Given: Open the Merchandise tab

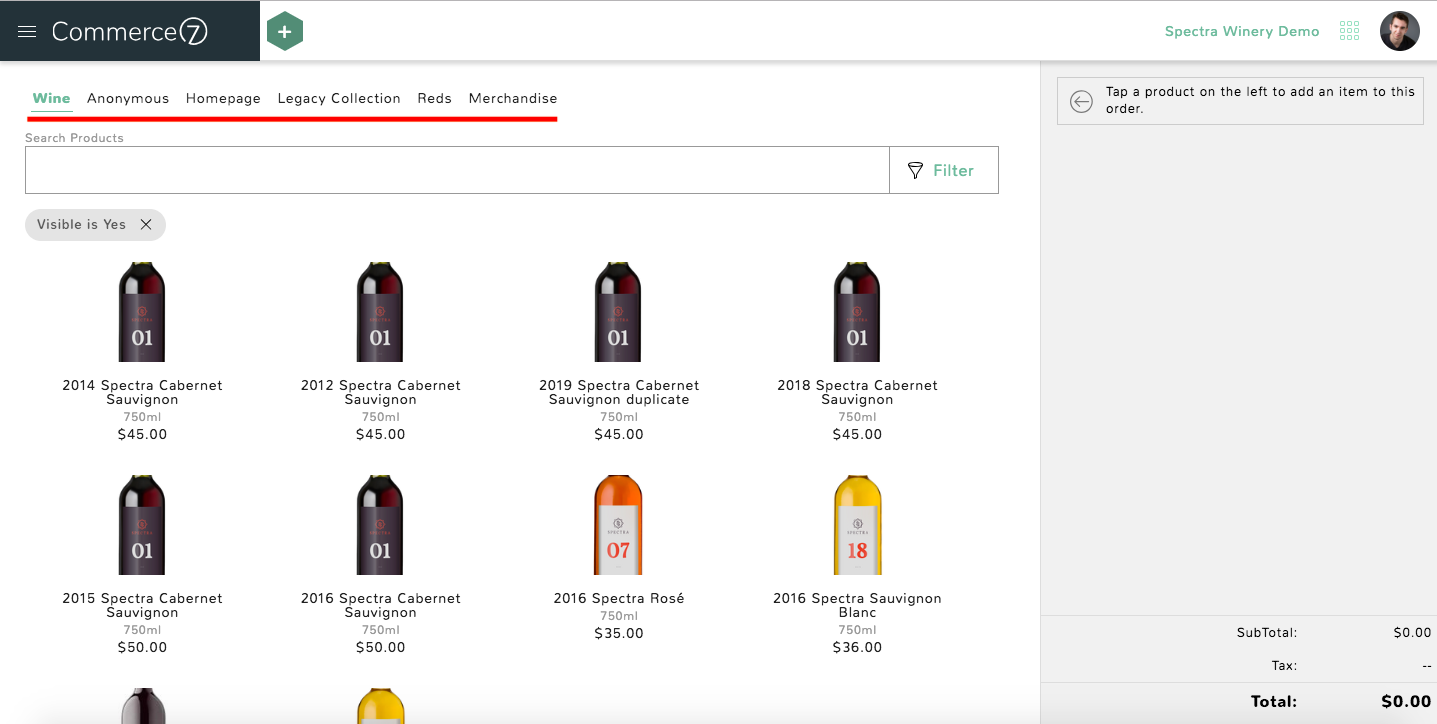Looking at the screenshot, I should tap(513, 98).
